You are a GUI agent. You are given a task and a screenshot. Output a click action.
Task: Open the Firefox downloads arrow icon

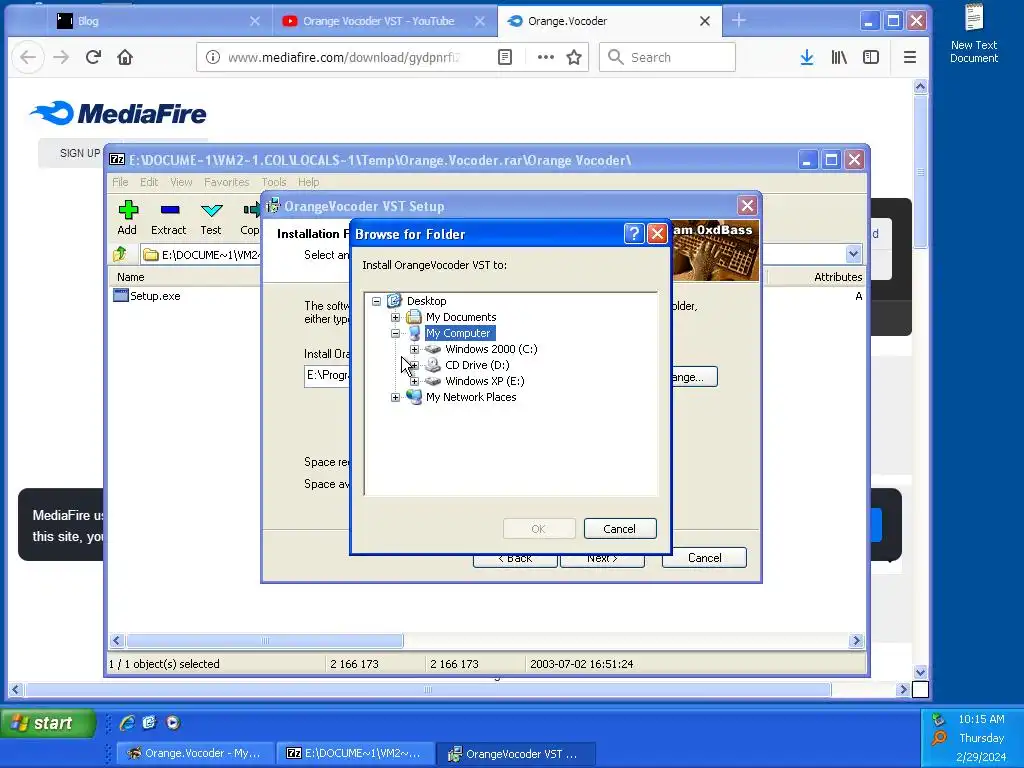807,57
